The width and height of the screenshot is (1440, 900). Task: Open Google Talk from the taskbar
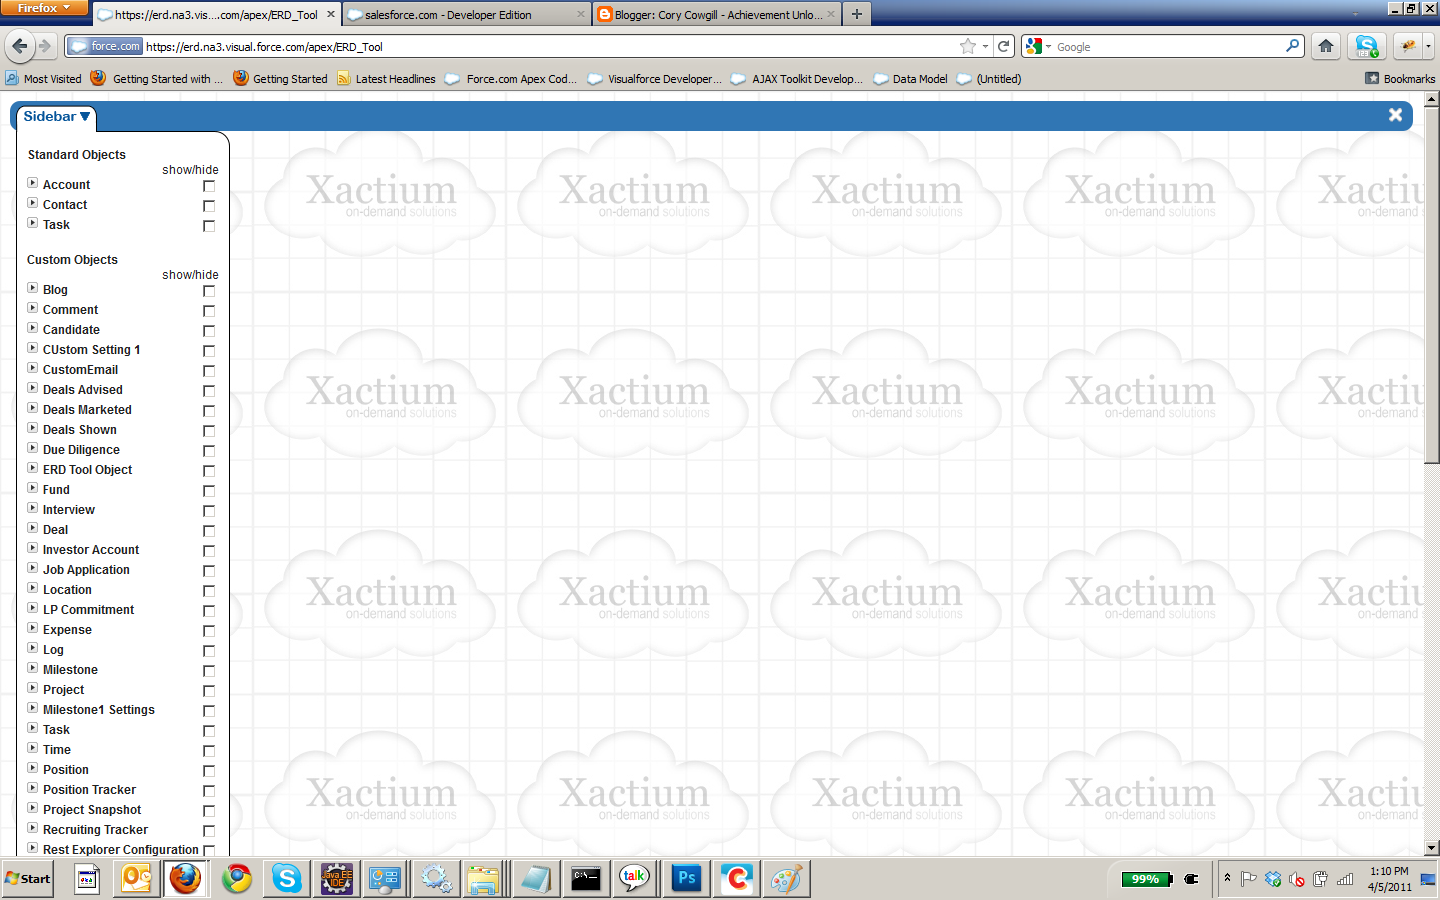(634, 879)
